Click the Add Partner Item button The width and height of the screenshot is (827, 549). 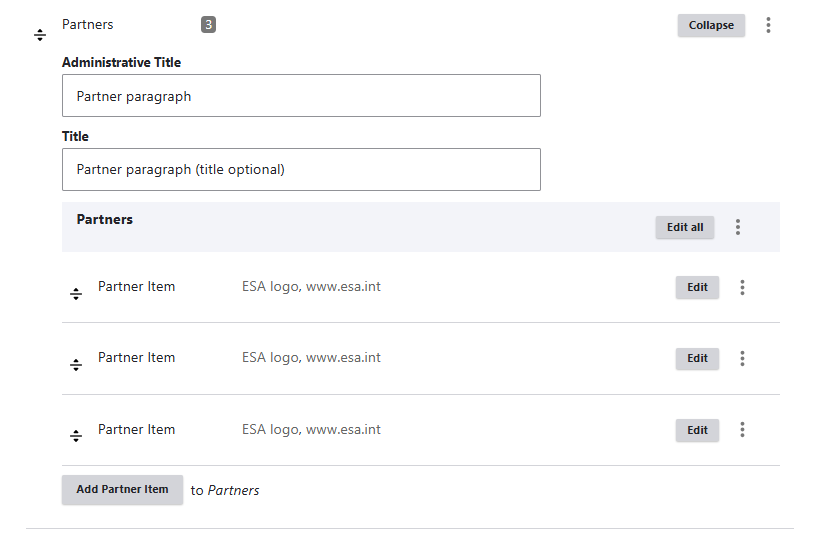122,489
